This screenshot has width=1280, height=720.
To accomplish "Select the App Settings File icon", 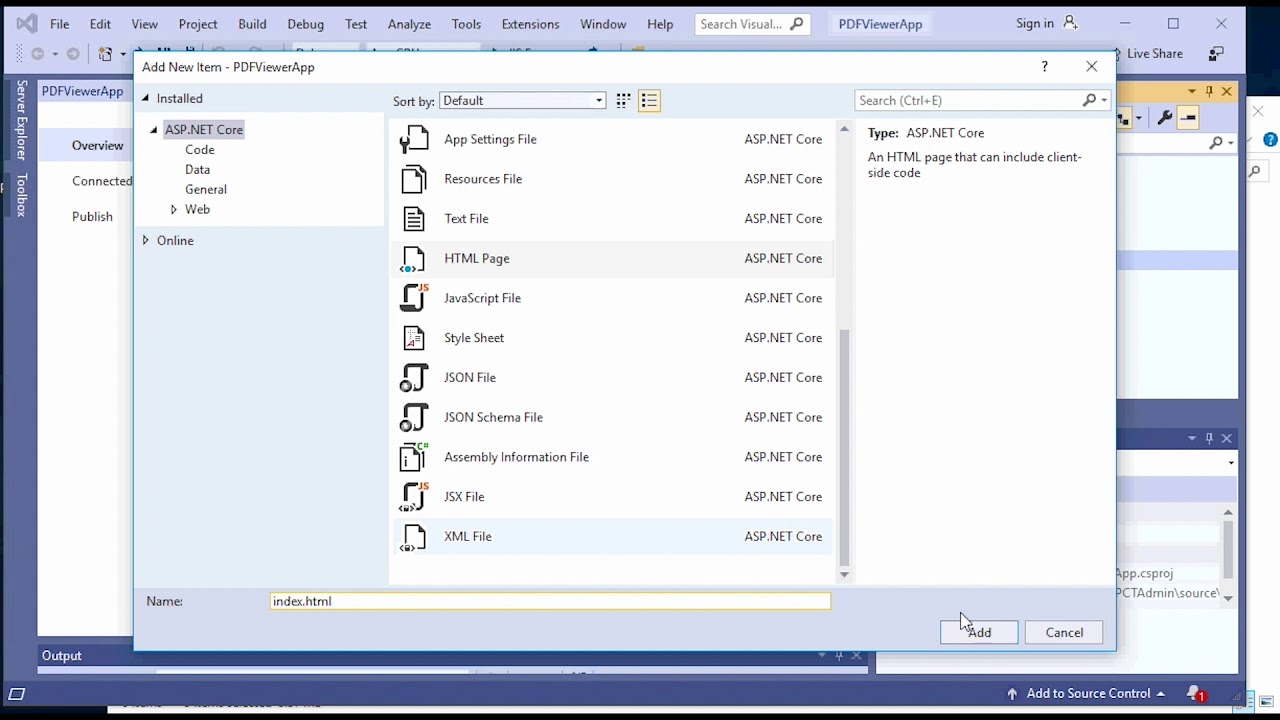I will [414, 139].
